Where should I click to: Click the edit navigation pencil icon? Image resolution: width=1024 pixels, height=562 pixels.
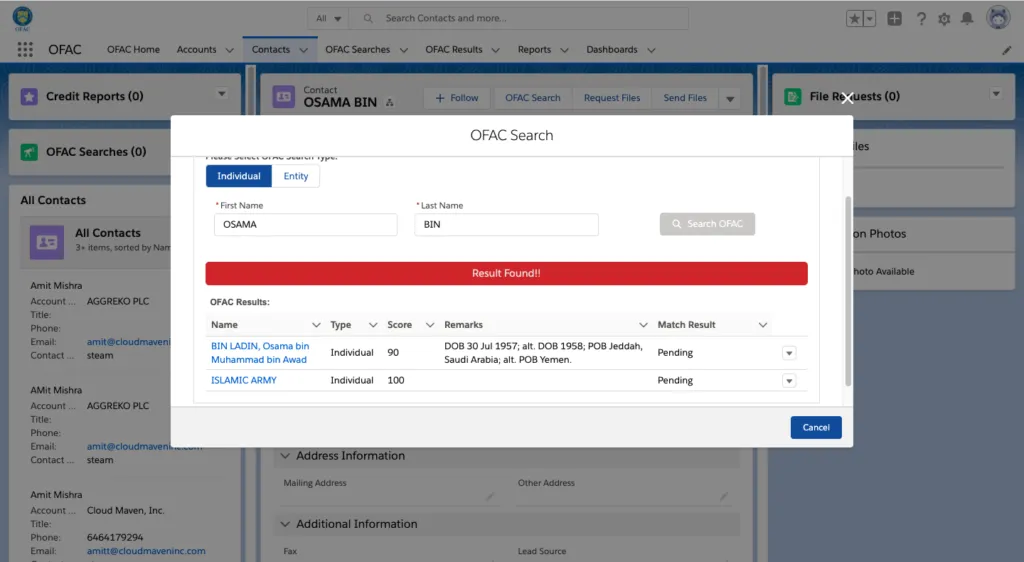(x=1006, y=50)
